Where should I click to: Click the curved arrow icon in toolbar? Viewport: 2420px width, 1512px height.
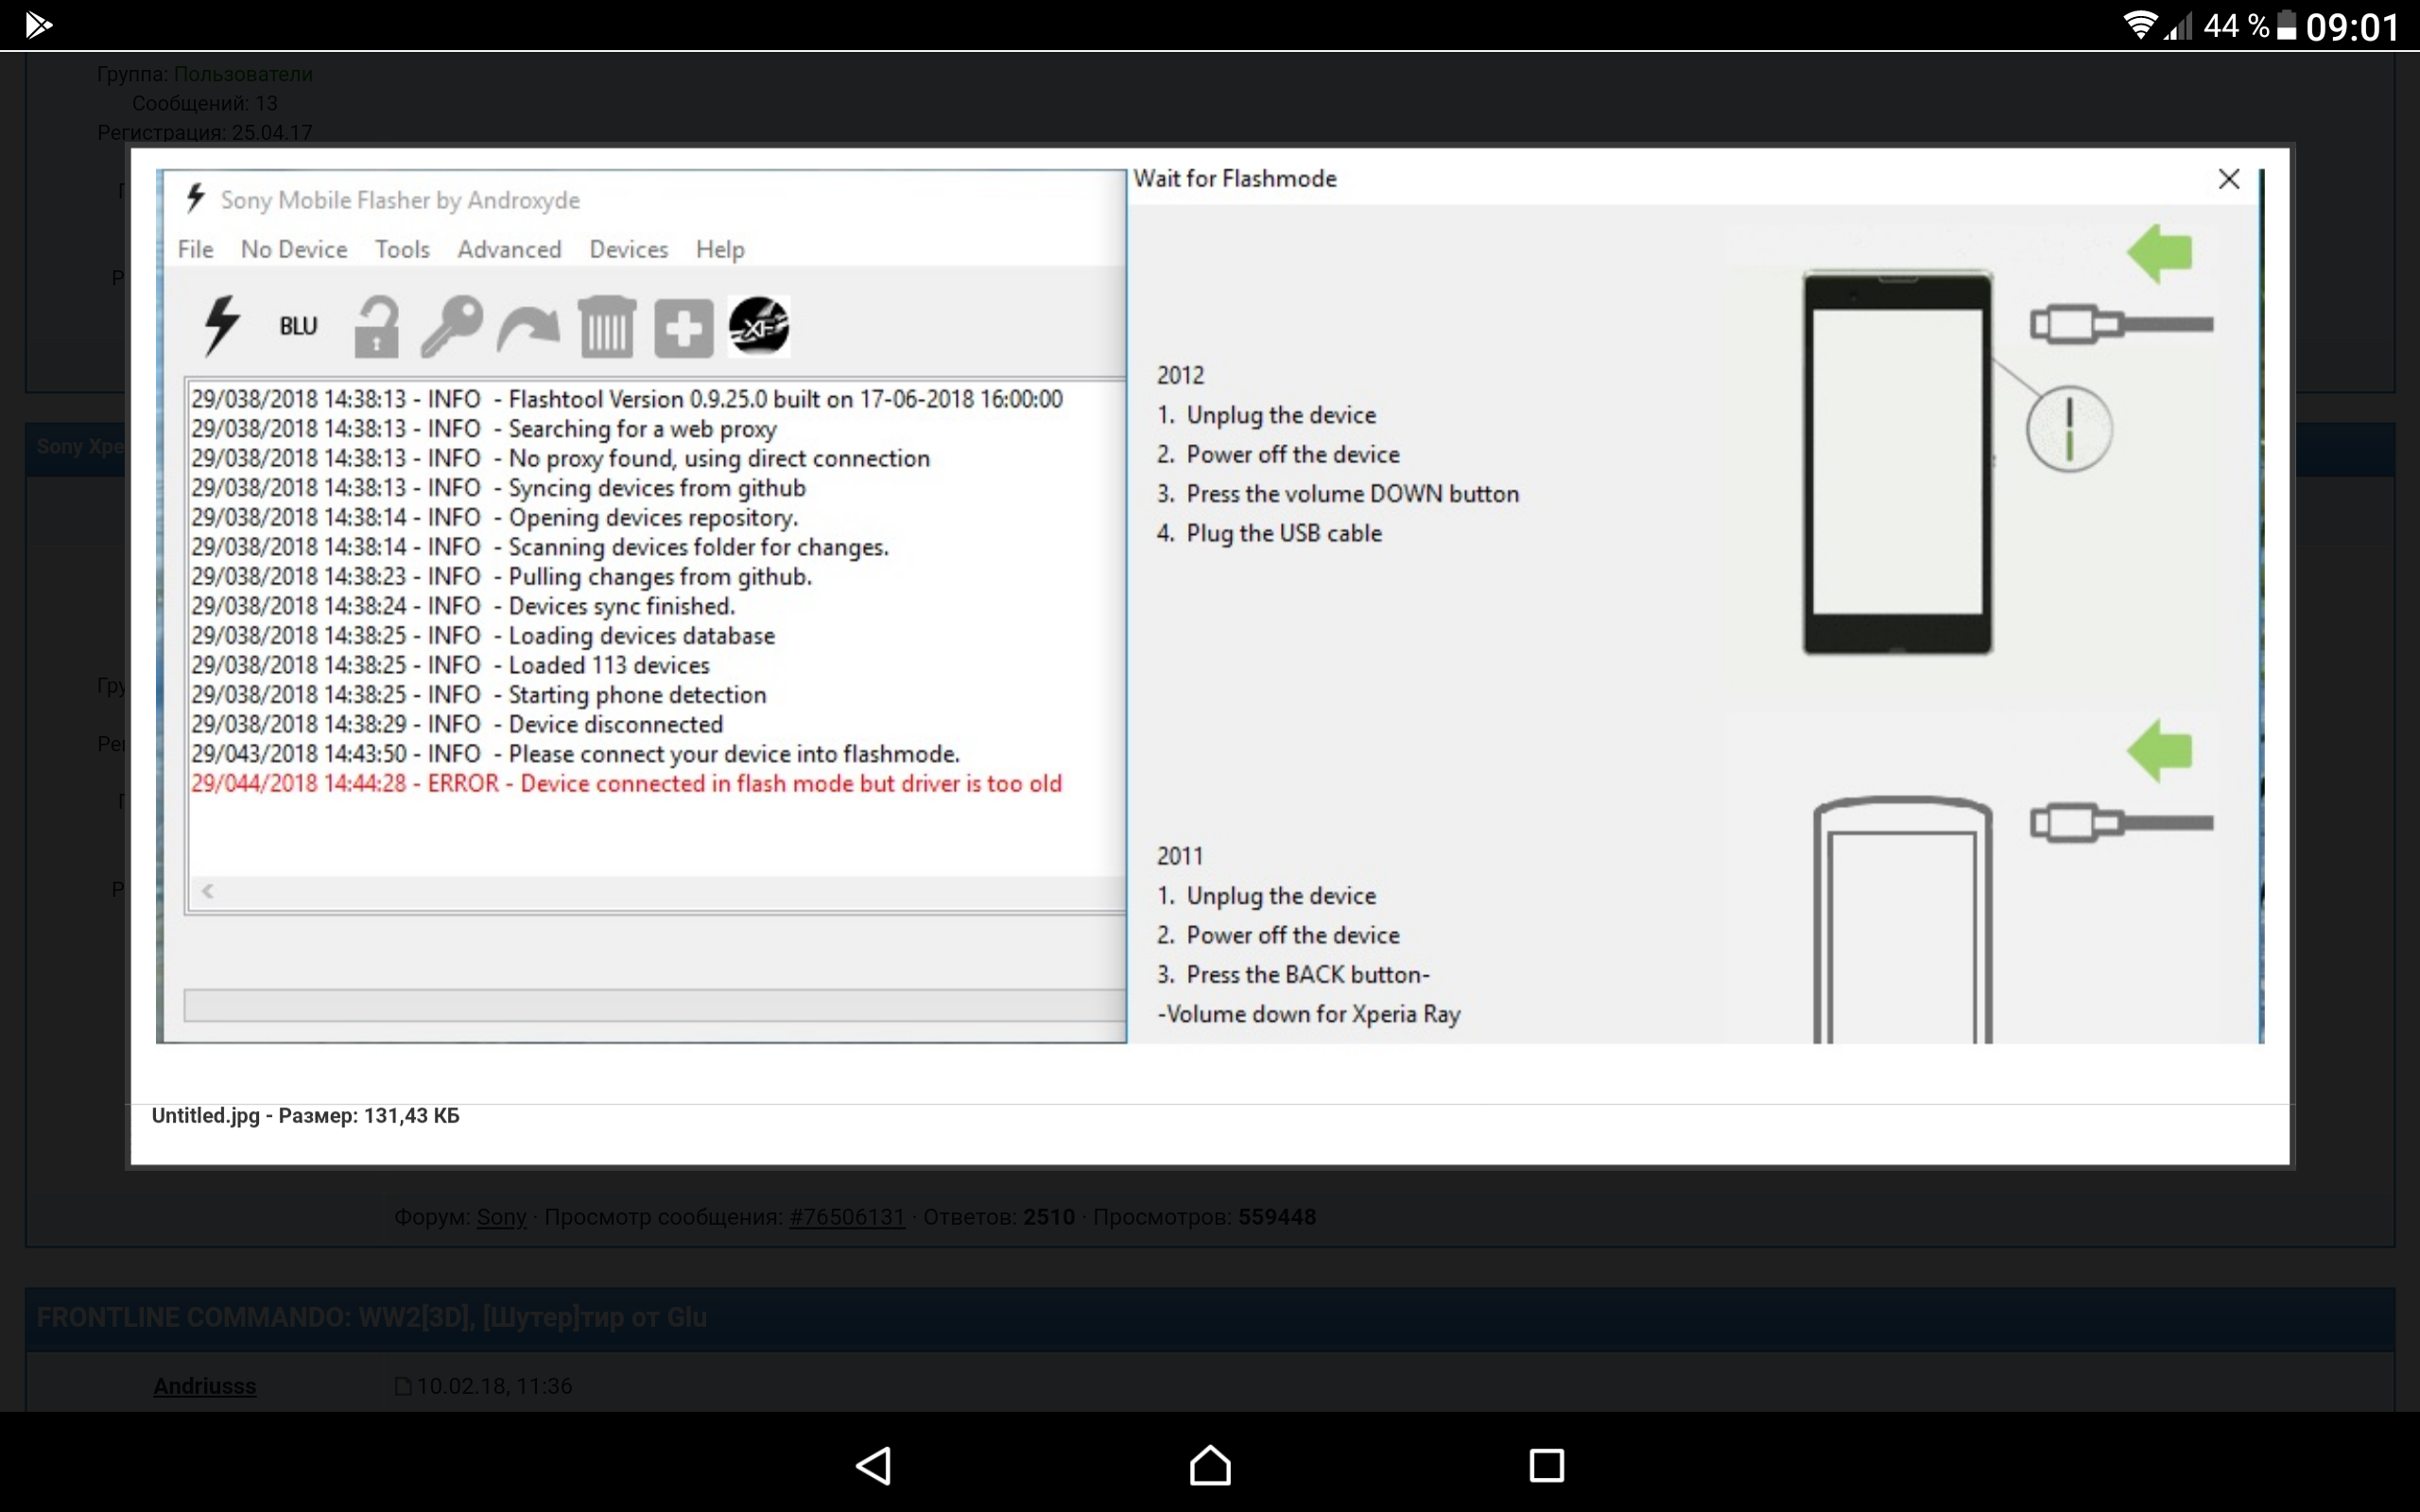point(528,328)
